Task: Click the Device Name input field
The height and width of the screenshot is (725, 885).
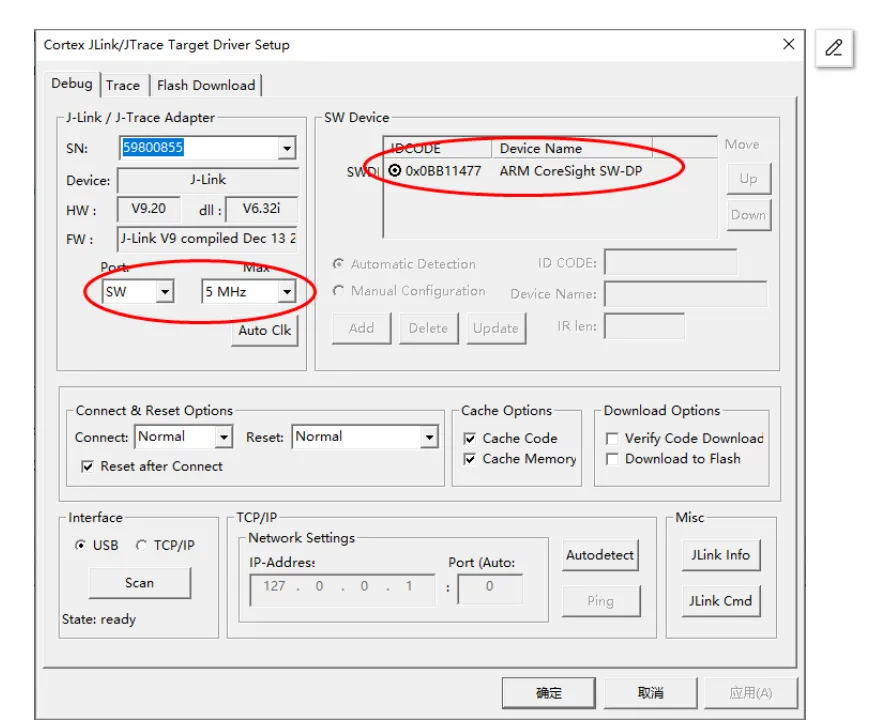Action: coord(686,294)
